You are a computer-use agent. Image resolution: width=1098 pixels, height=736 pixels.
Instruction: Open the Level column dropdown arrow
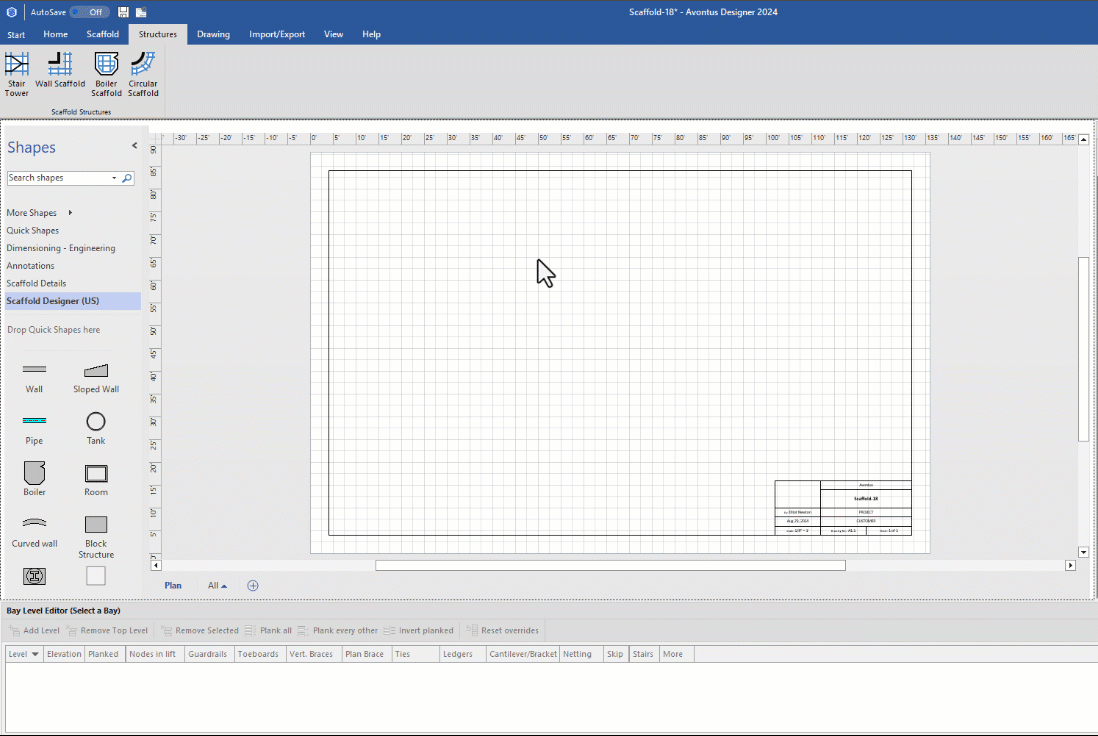(x=36, y=654)
